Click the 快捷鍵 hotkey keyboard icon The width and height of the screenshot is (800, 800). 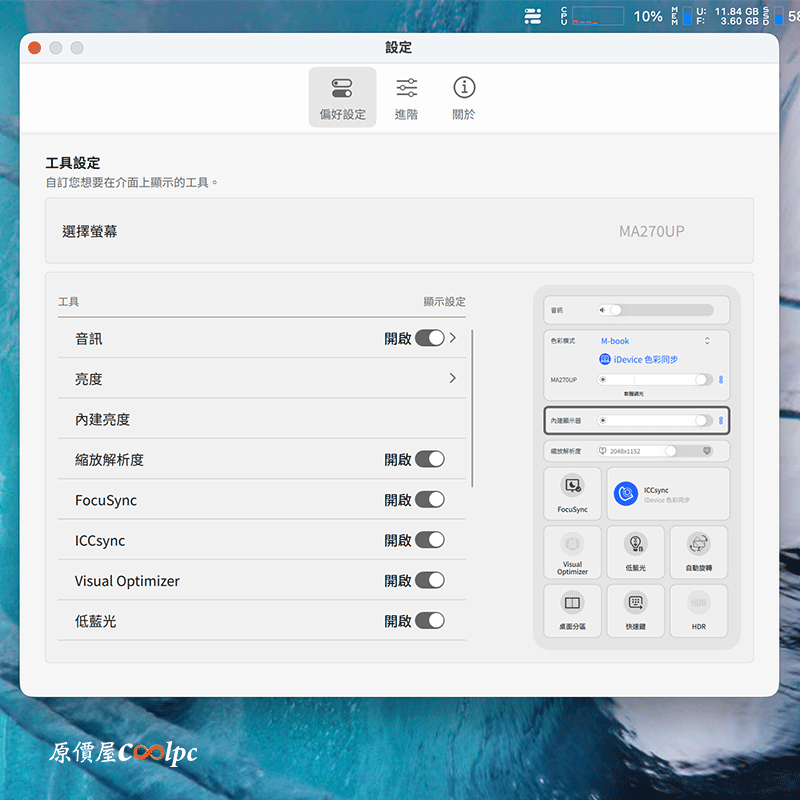tap(634, 603)
